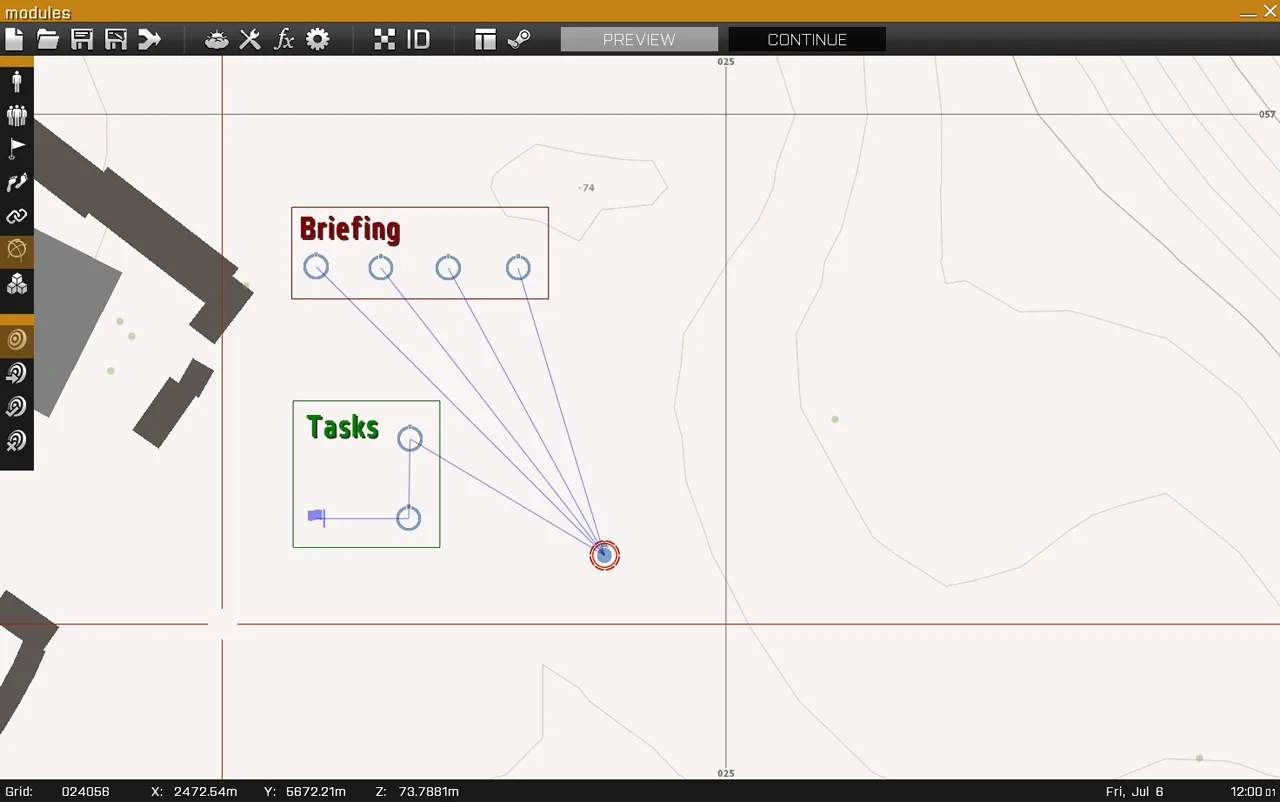
Task: Select the Waypoints footsteps mode
Action: click(16, 183)
